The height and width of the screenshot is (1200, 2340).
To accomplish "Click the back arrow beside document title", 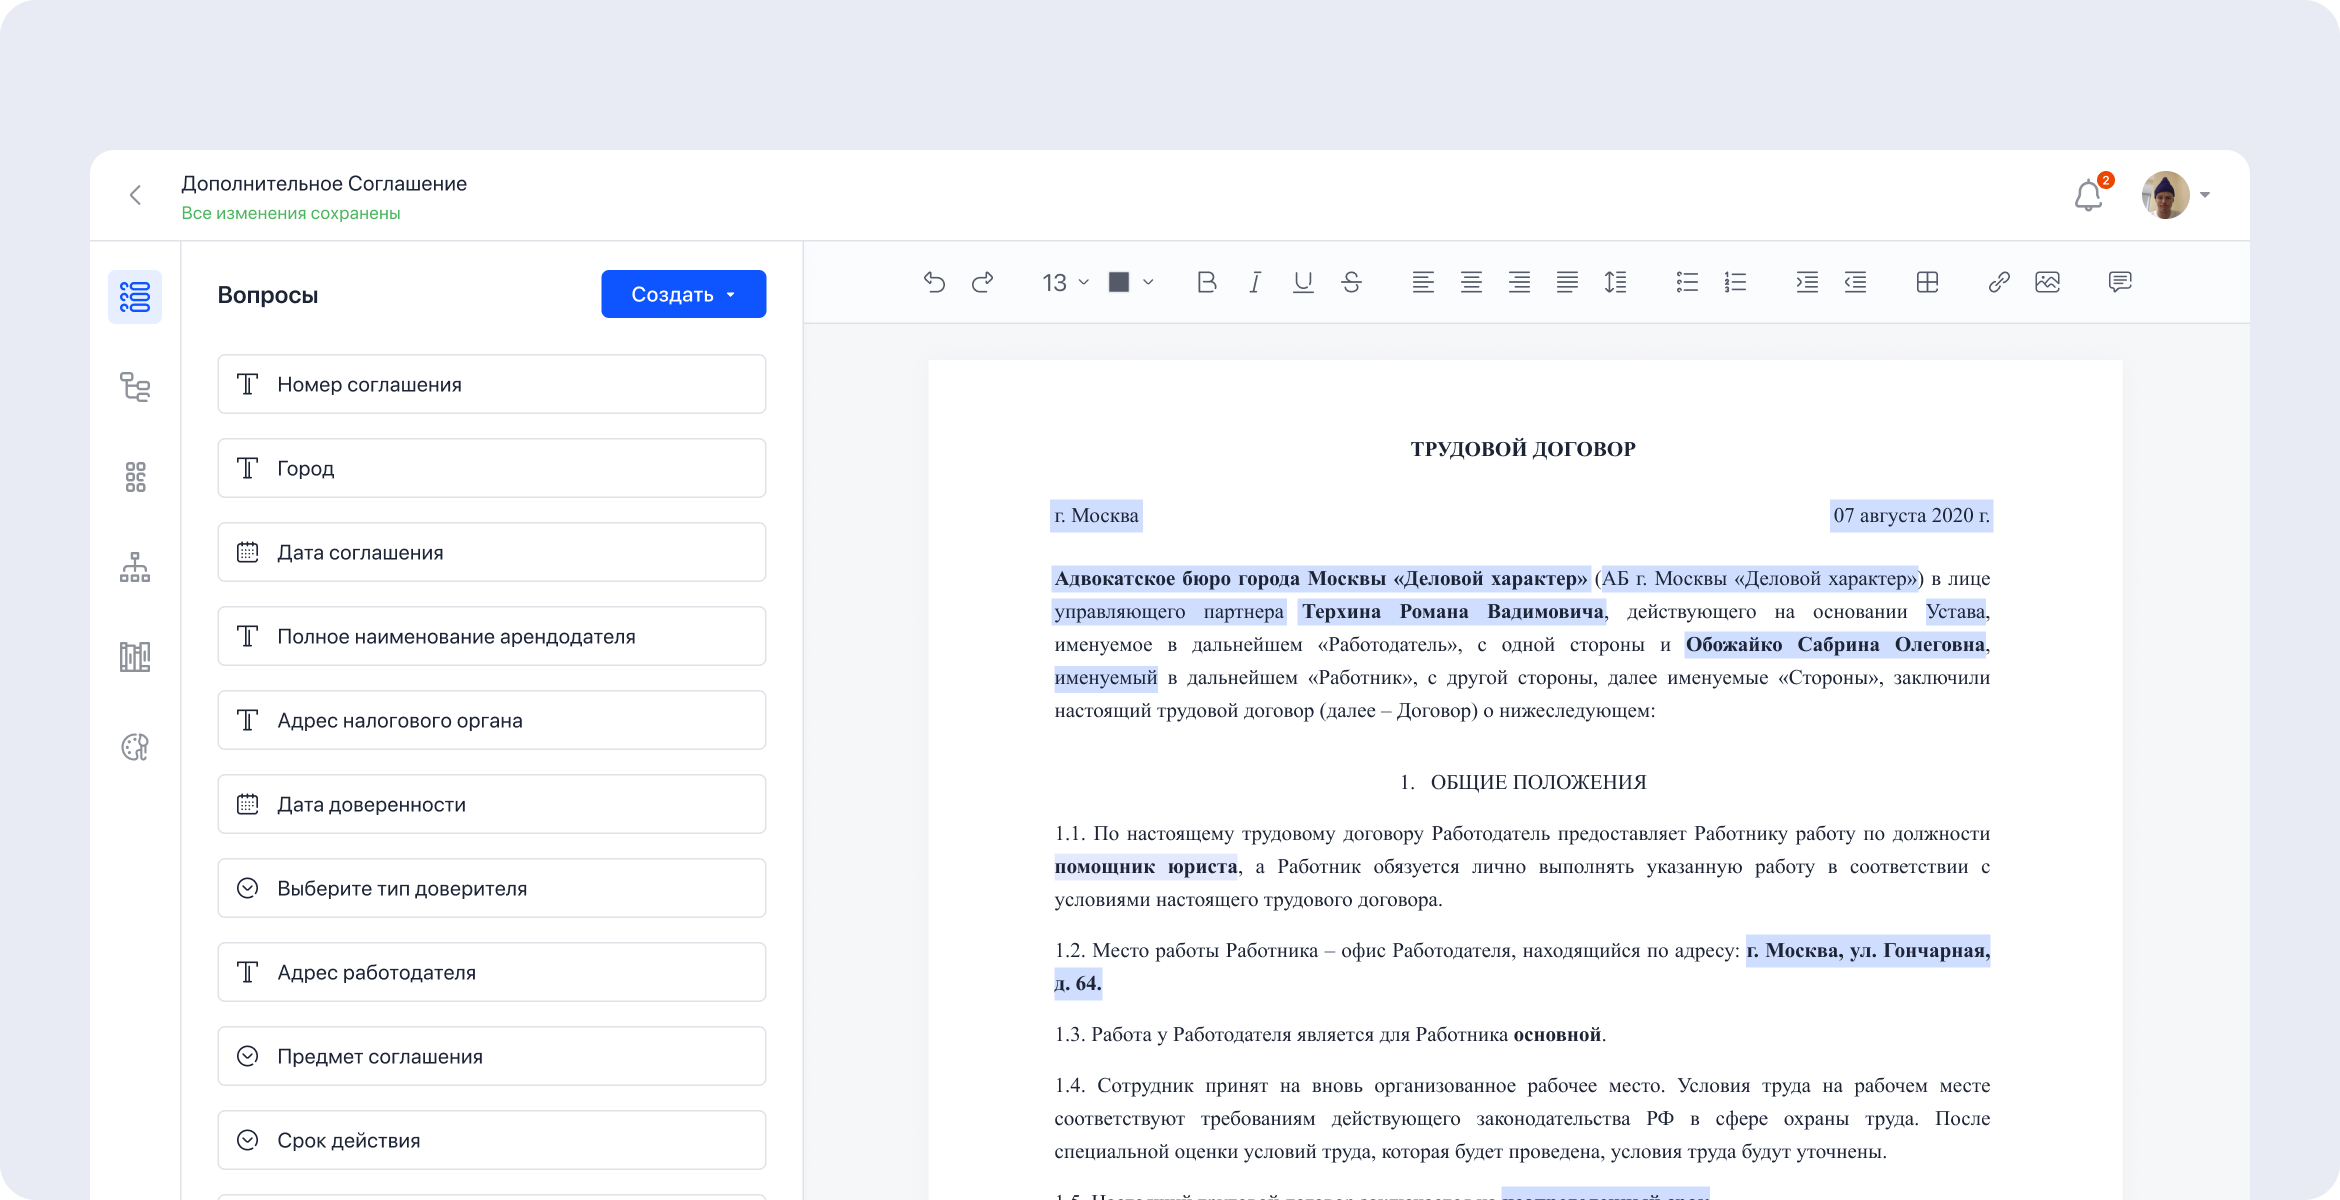I will tap(136, 195).
